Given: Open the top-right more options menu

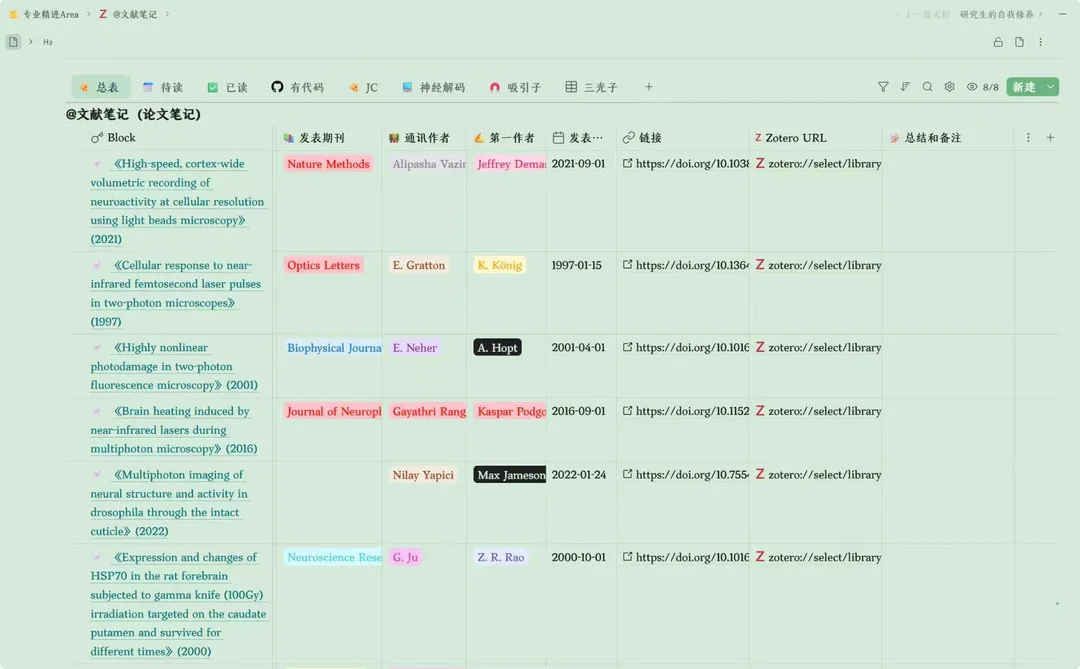Looking at the screenshot, I should 1041,42.
